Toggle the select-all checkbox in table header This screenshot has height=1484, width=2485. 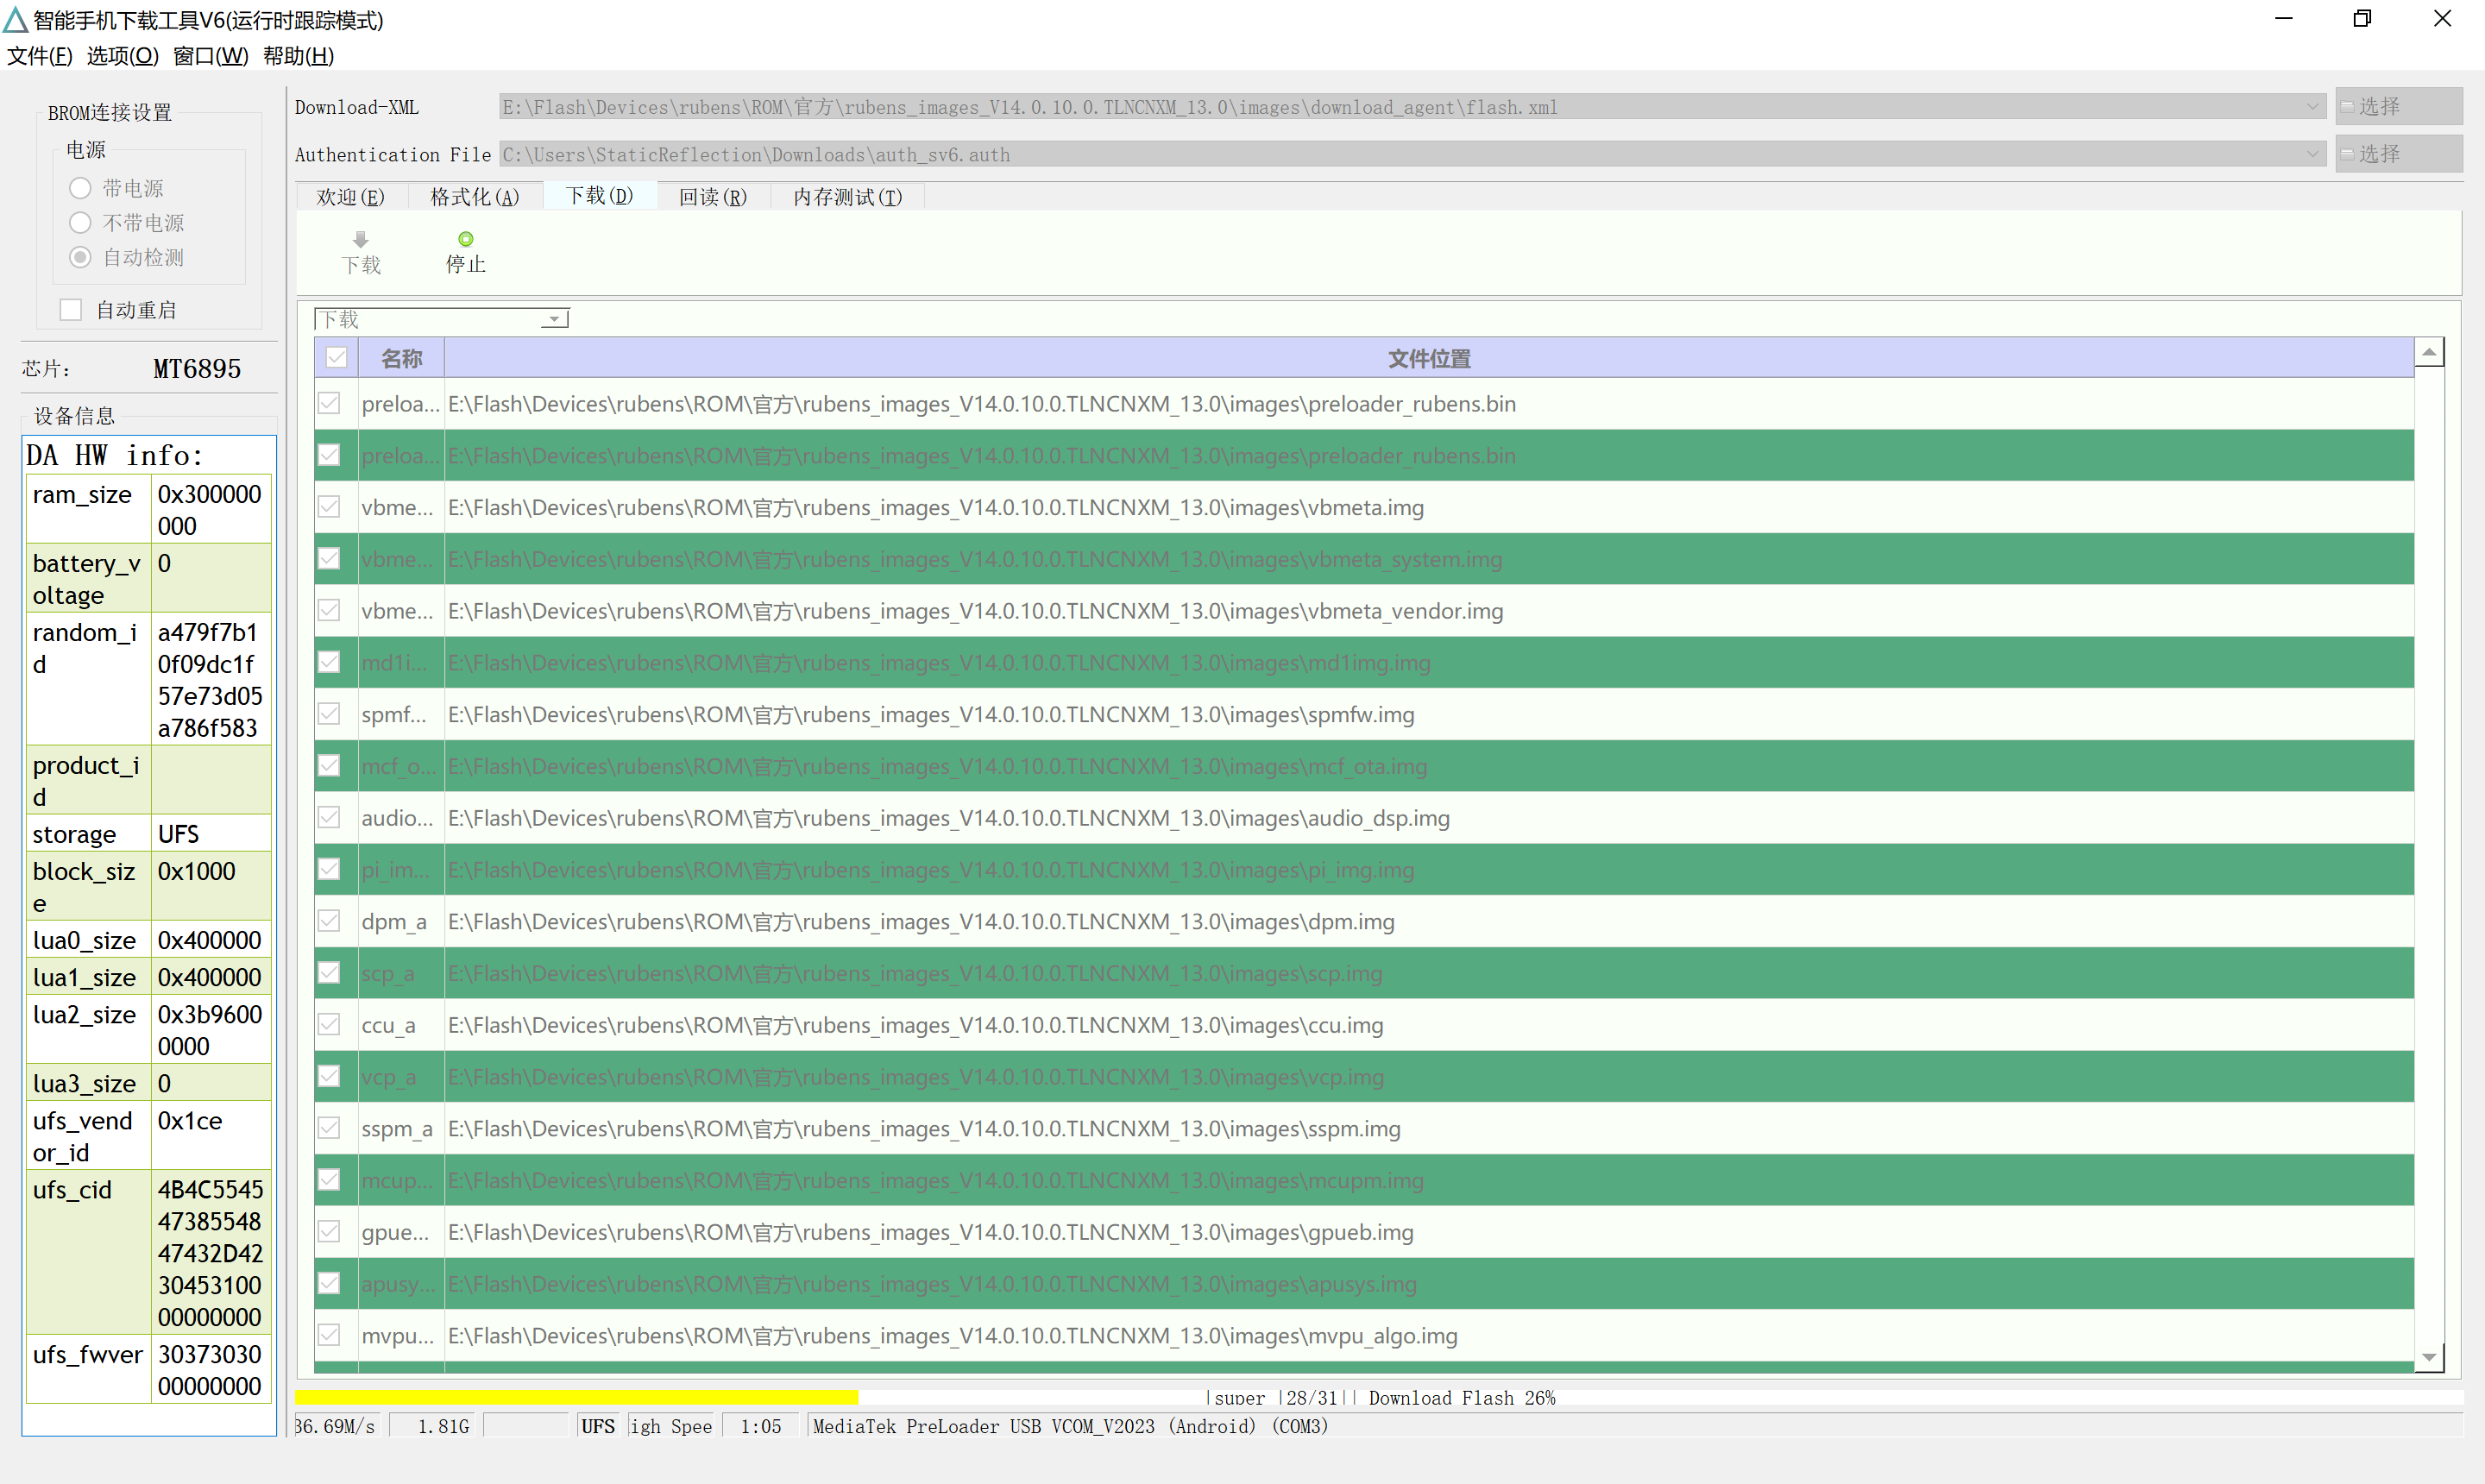[x=337, y=358]
